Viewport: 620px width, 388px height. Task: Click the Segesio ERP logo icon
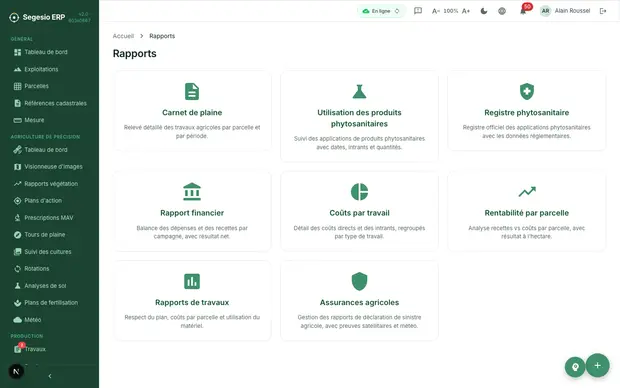click(14, 17)
